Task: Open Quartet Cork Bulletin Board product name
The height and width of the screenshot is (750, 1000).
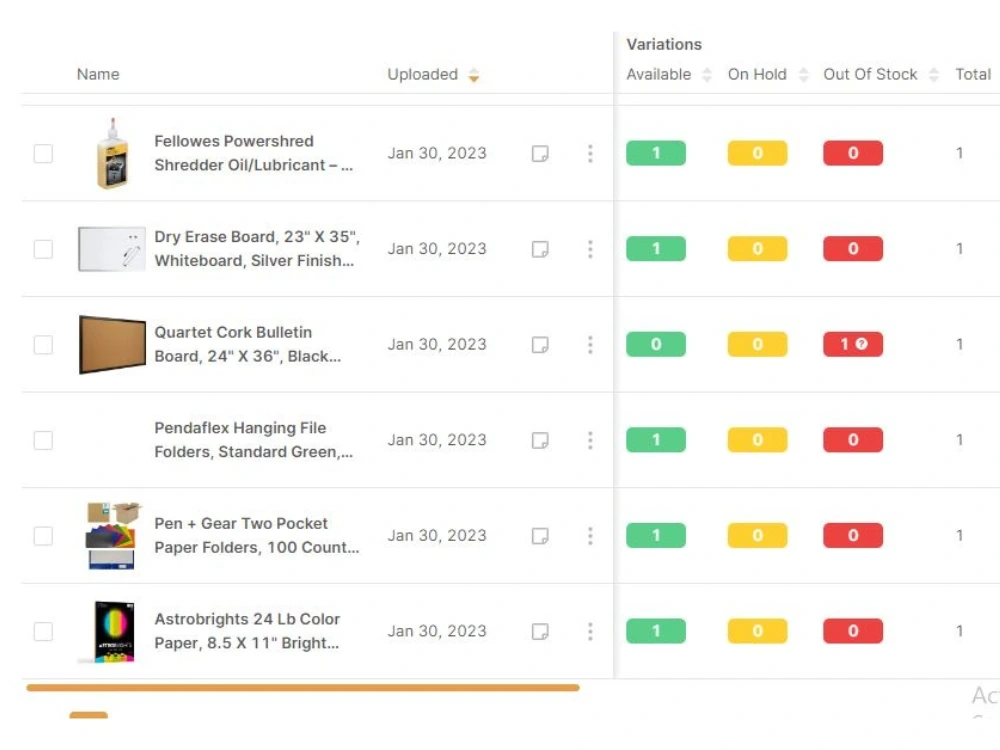Action: pyautogui.click(x=247, y=344)
